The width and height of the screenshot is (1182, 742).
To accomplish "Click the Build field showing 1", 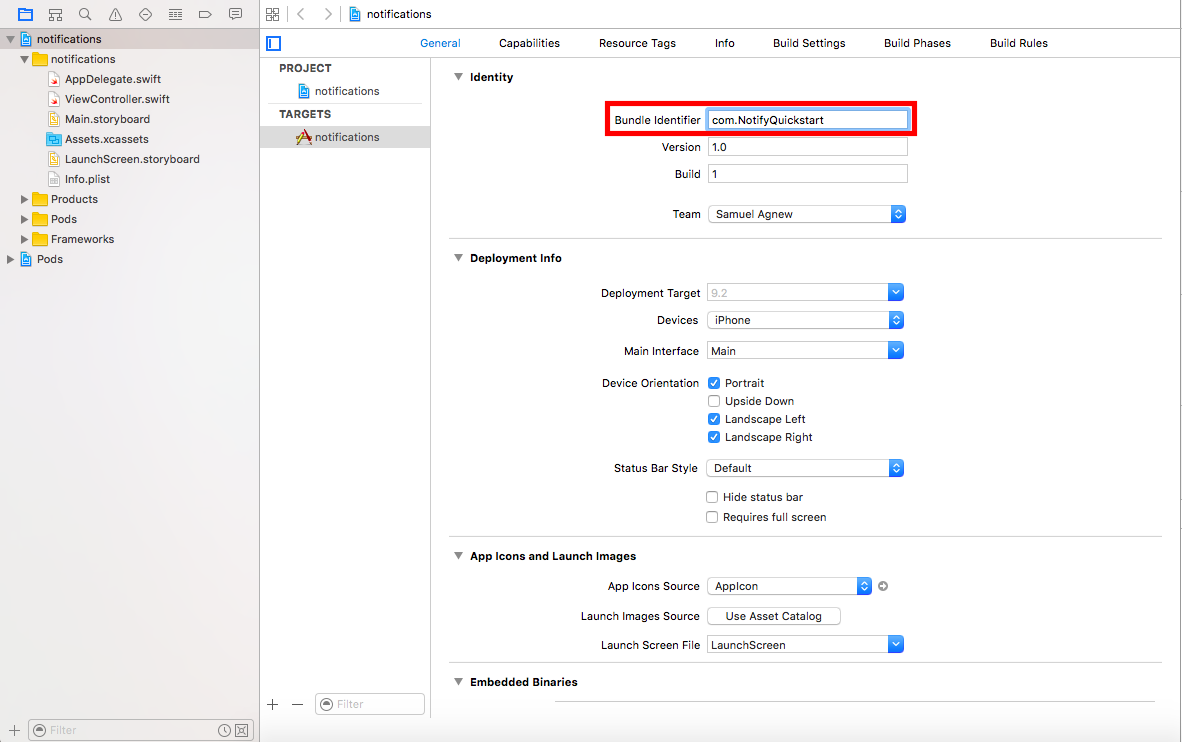I will (x=807, y=174).
